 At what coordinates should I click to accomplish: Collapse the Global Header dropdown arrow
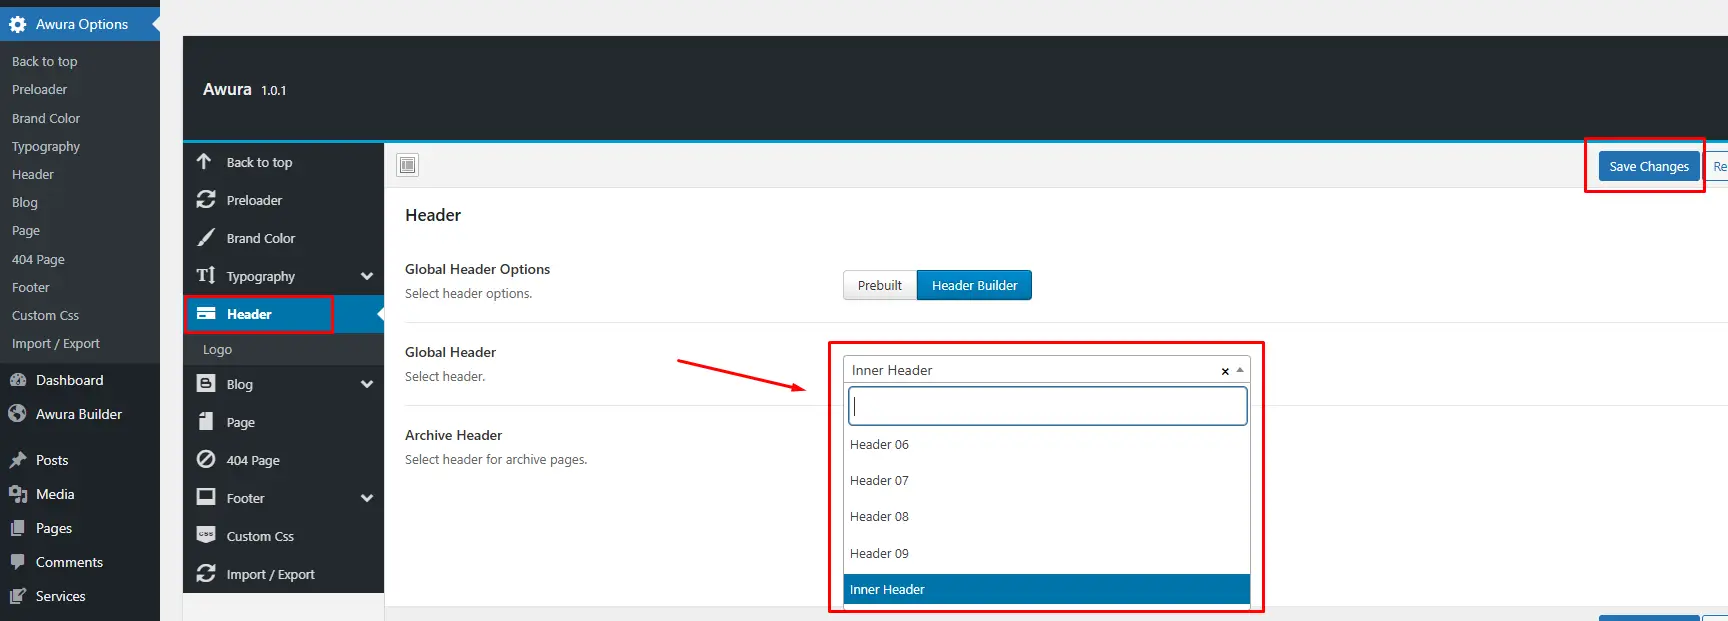tap(1240, 370)
